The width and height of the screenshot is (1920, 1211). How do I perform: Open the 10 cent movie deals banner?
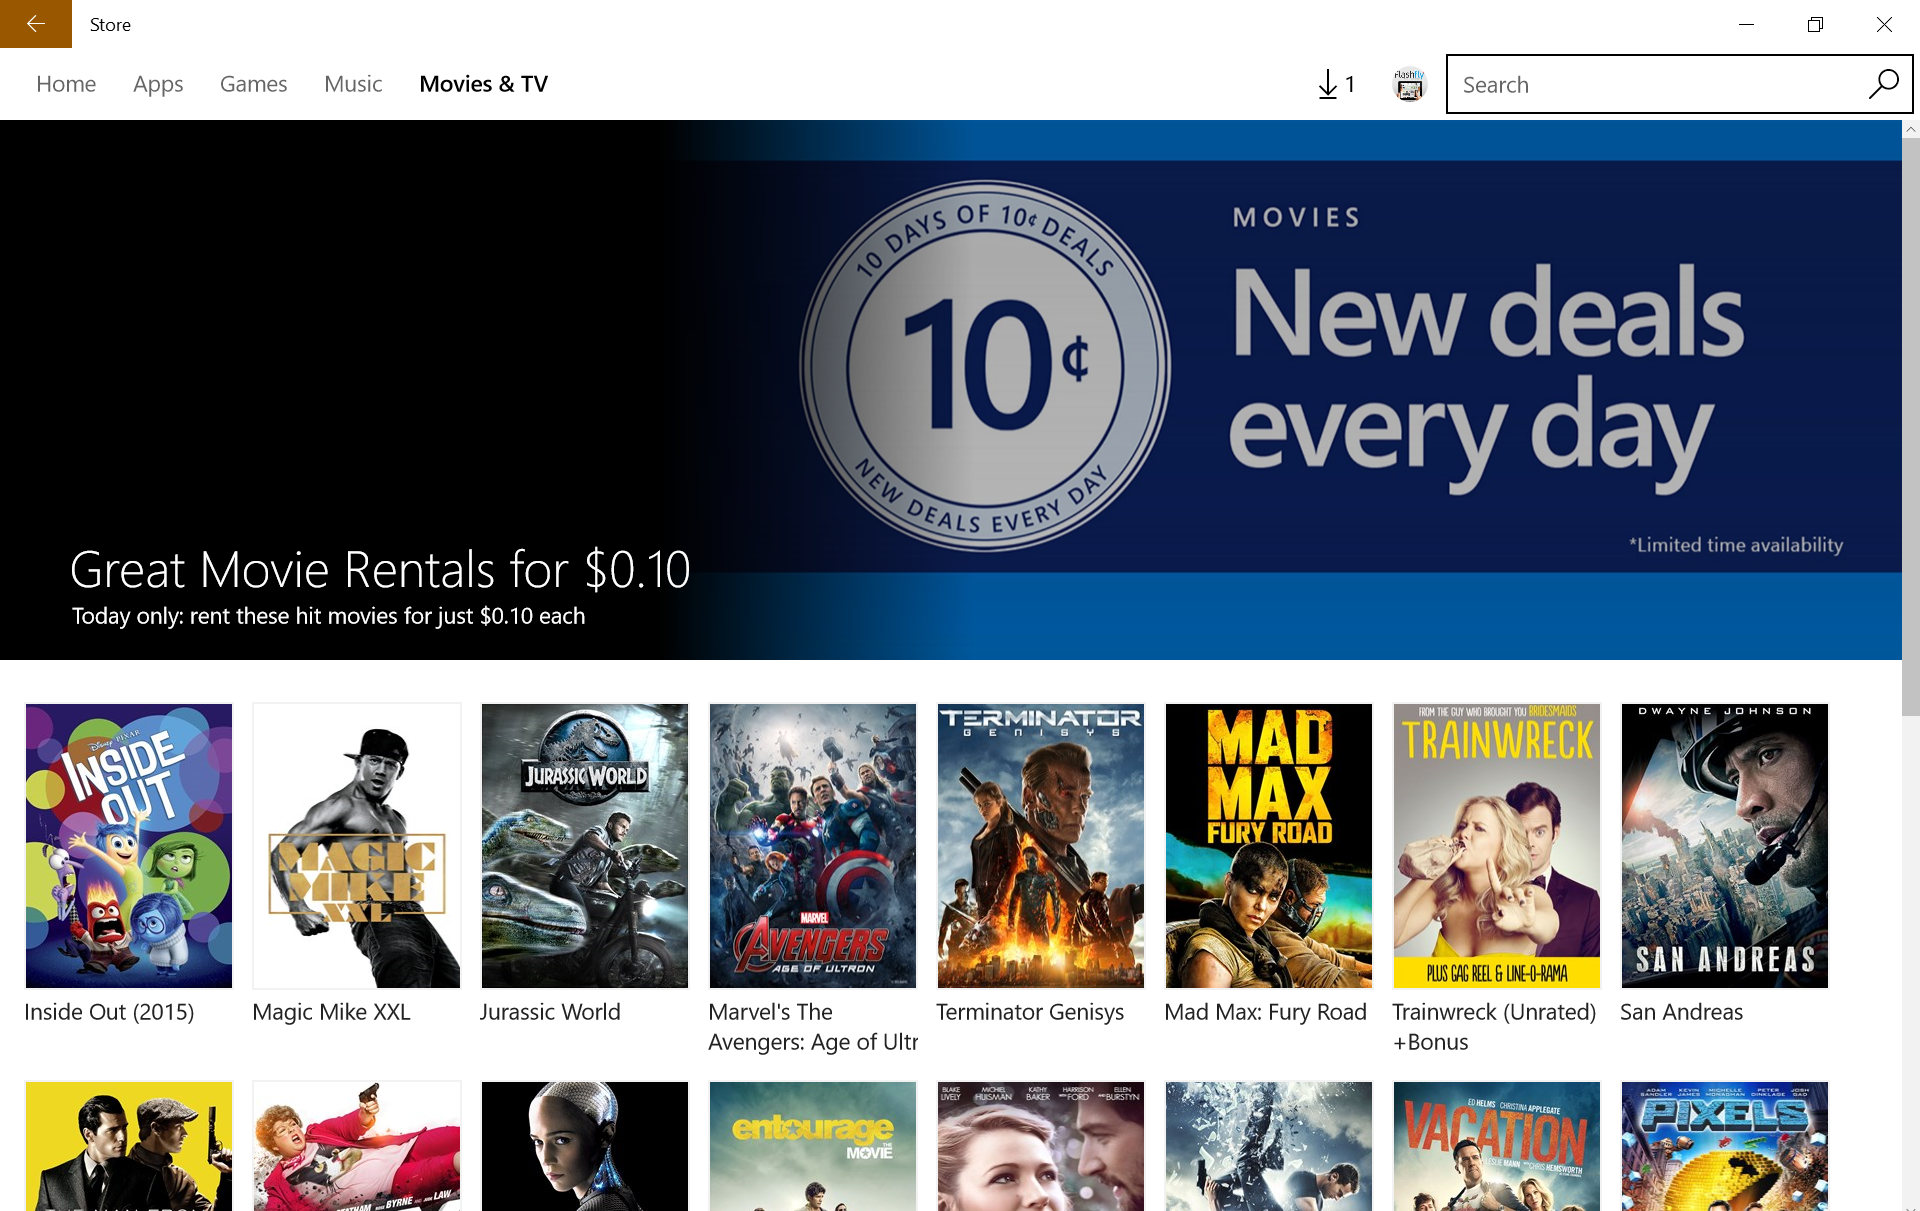pyautogui.click(x=950, y=390)
